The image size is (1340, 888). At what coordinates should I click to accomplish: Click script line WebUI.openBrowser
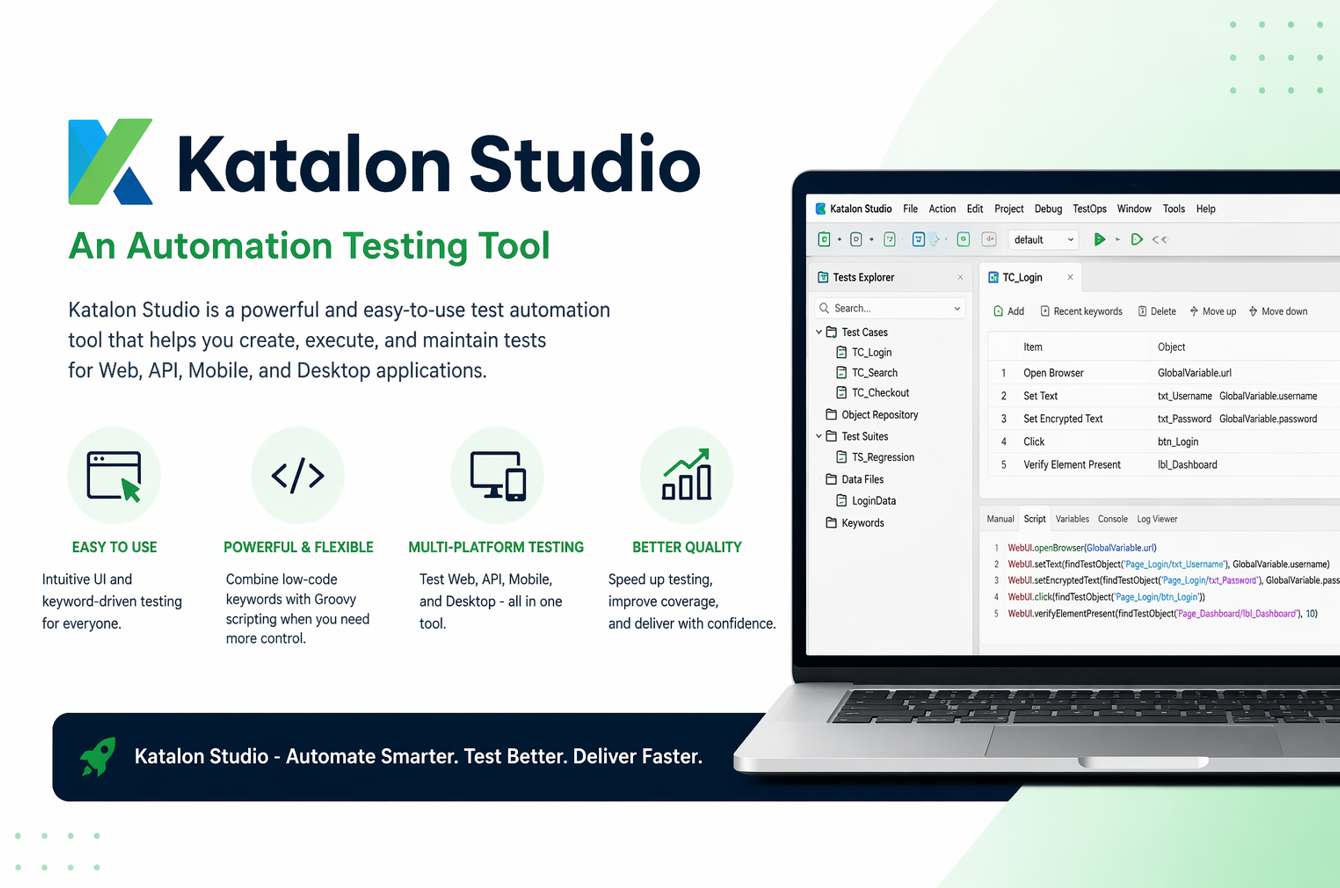(x=1082, y=548)
